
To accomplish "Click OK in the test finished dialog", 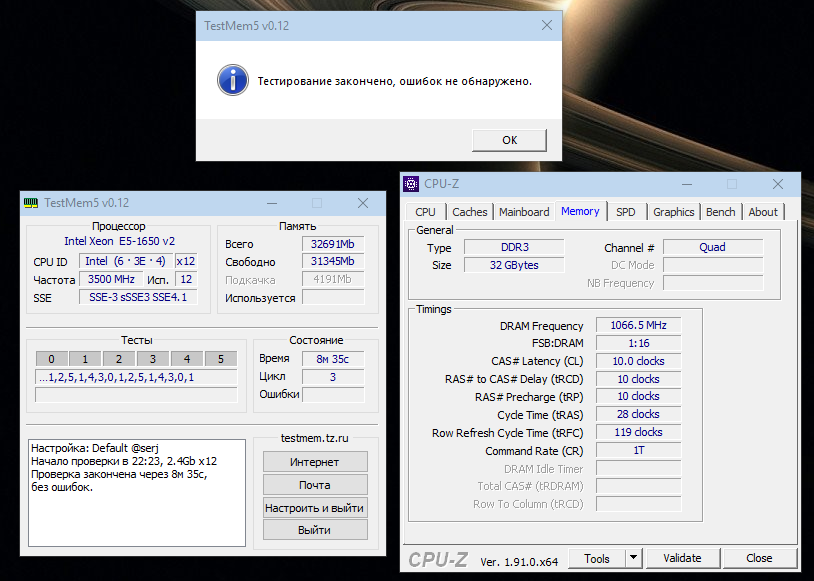I will click(x=509, y=140).
